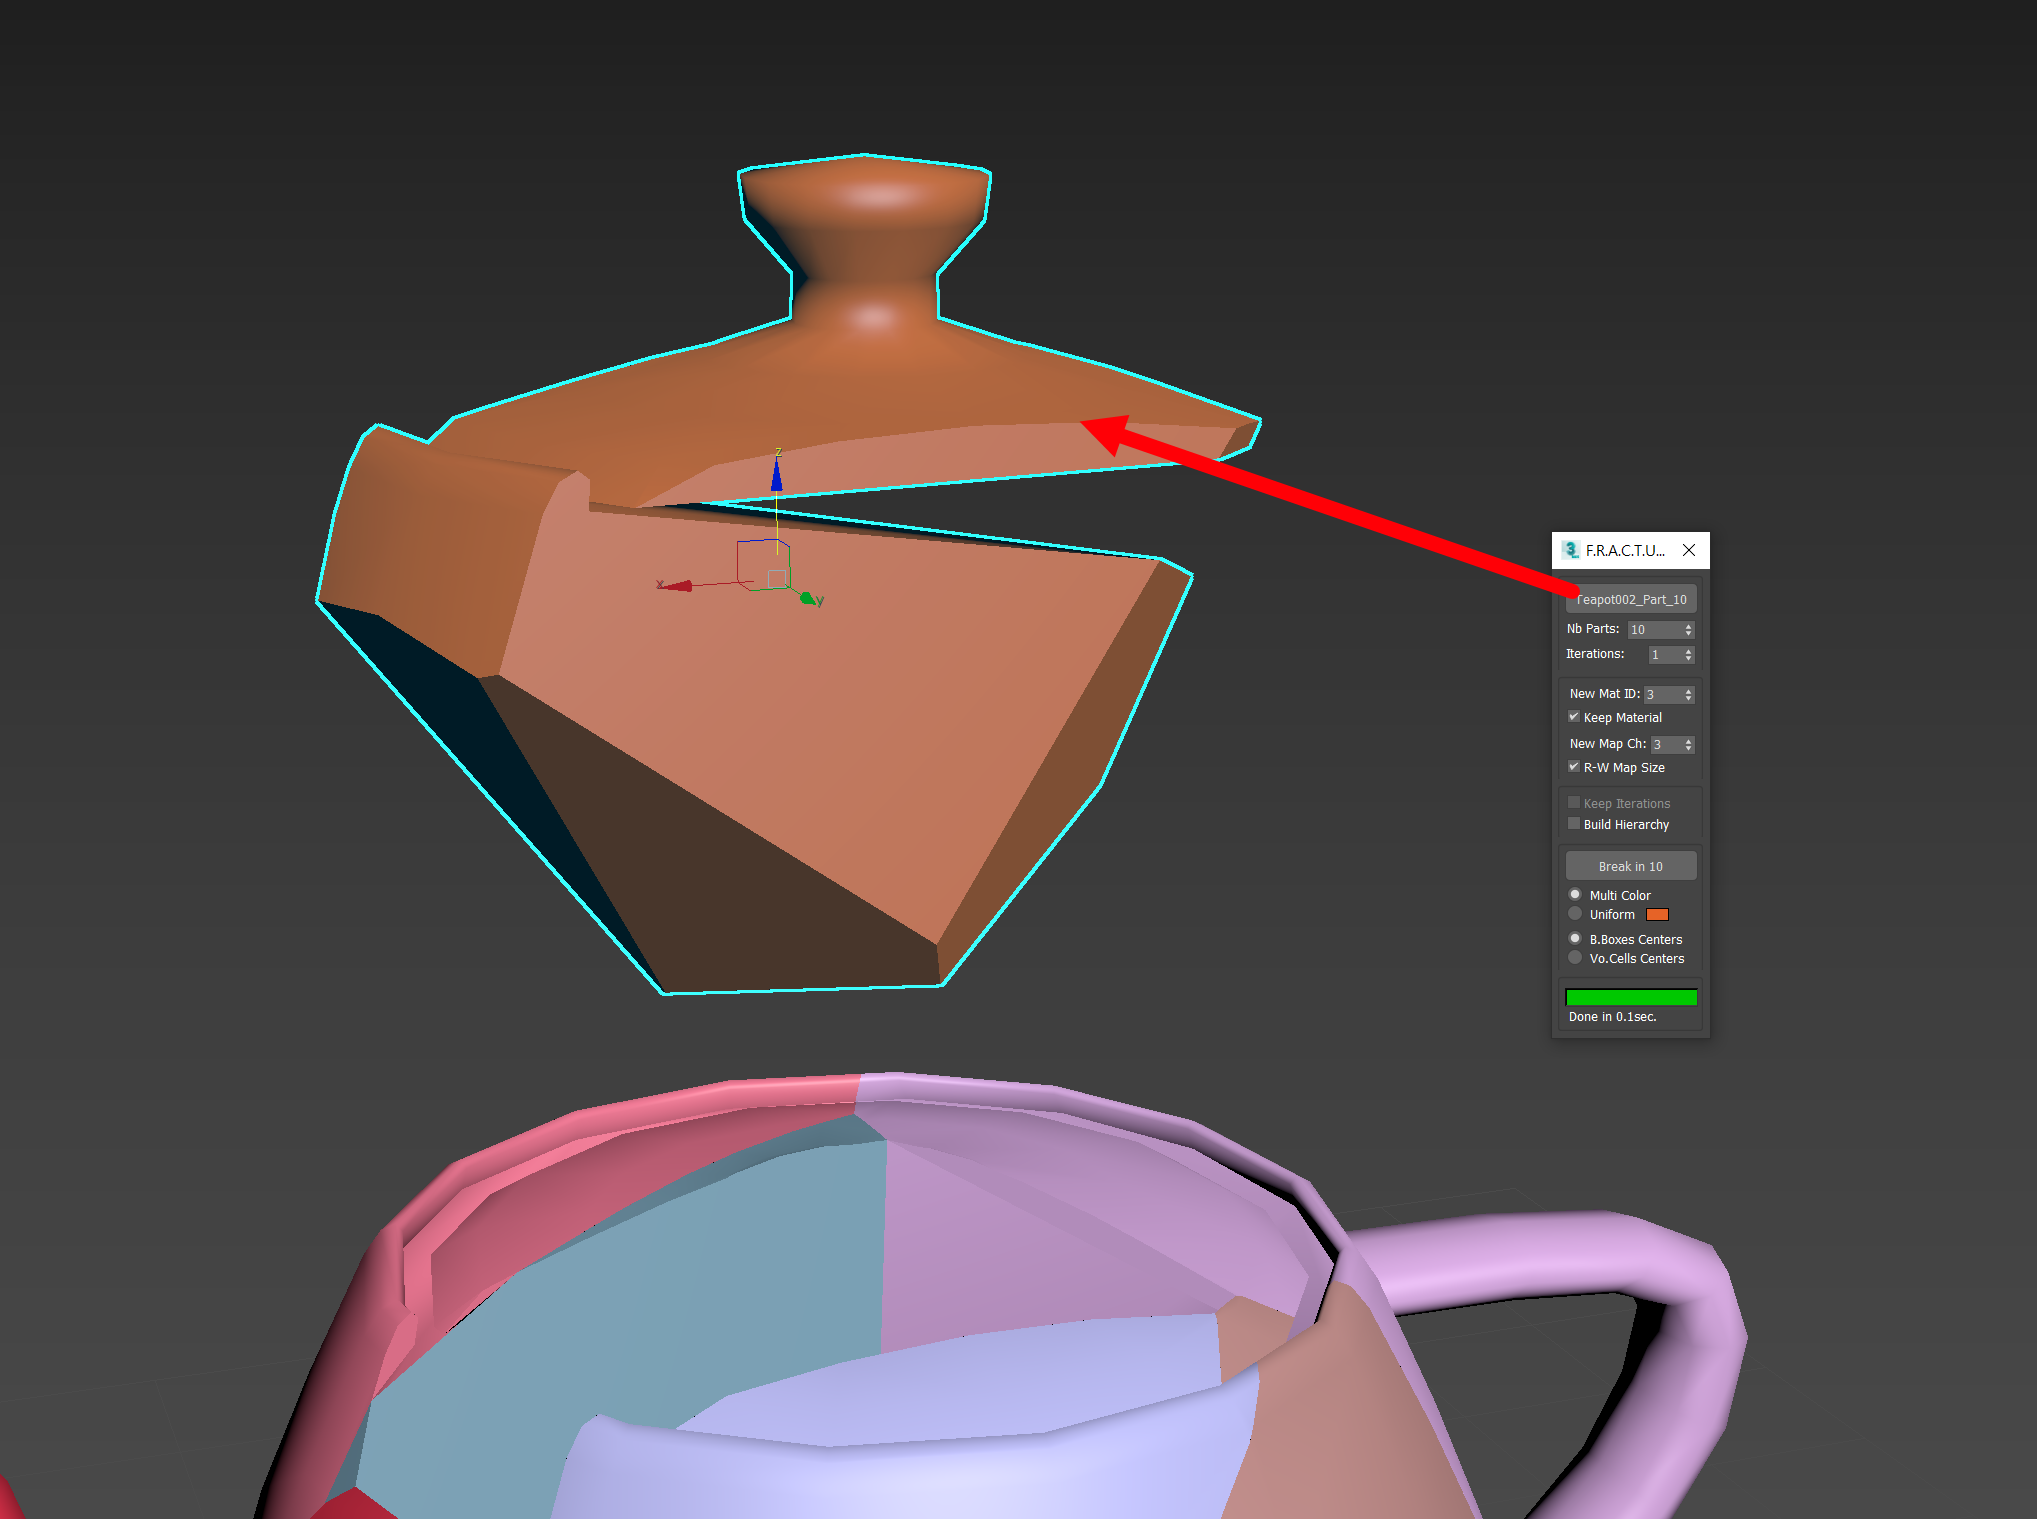Enable the Build Hierarchy checkbox
The height and width of the screenshot is (1519, 2037).
pos(1574,824)
